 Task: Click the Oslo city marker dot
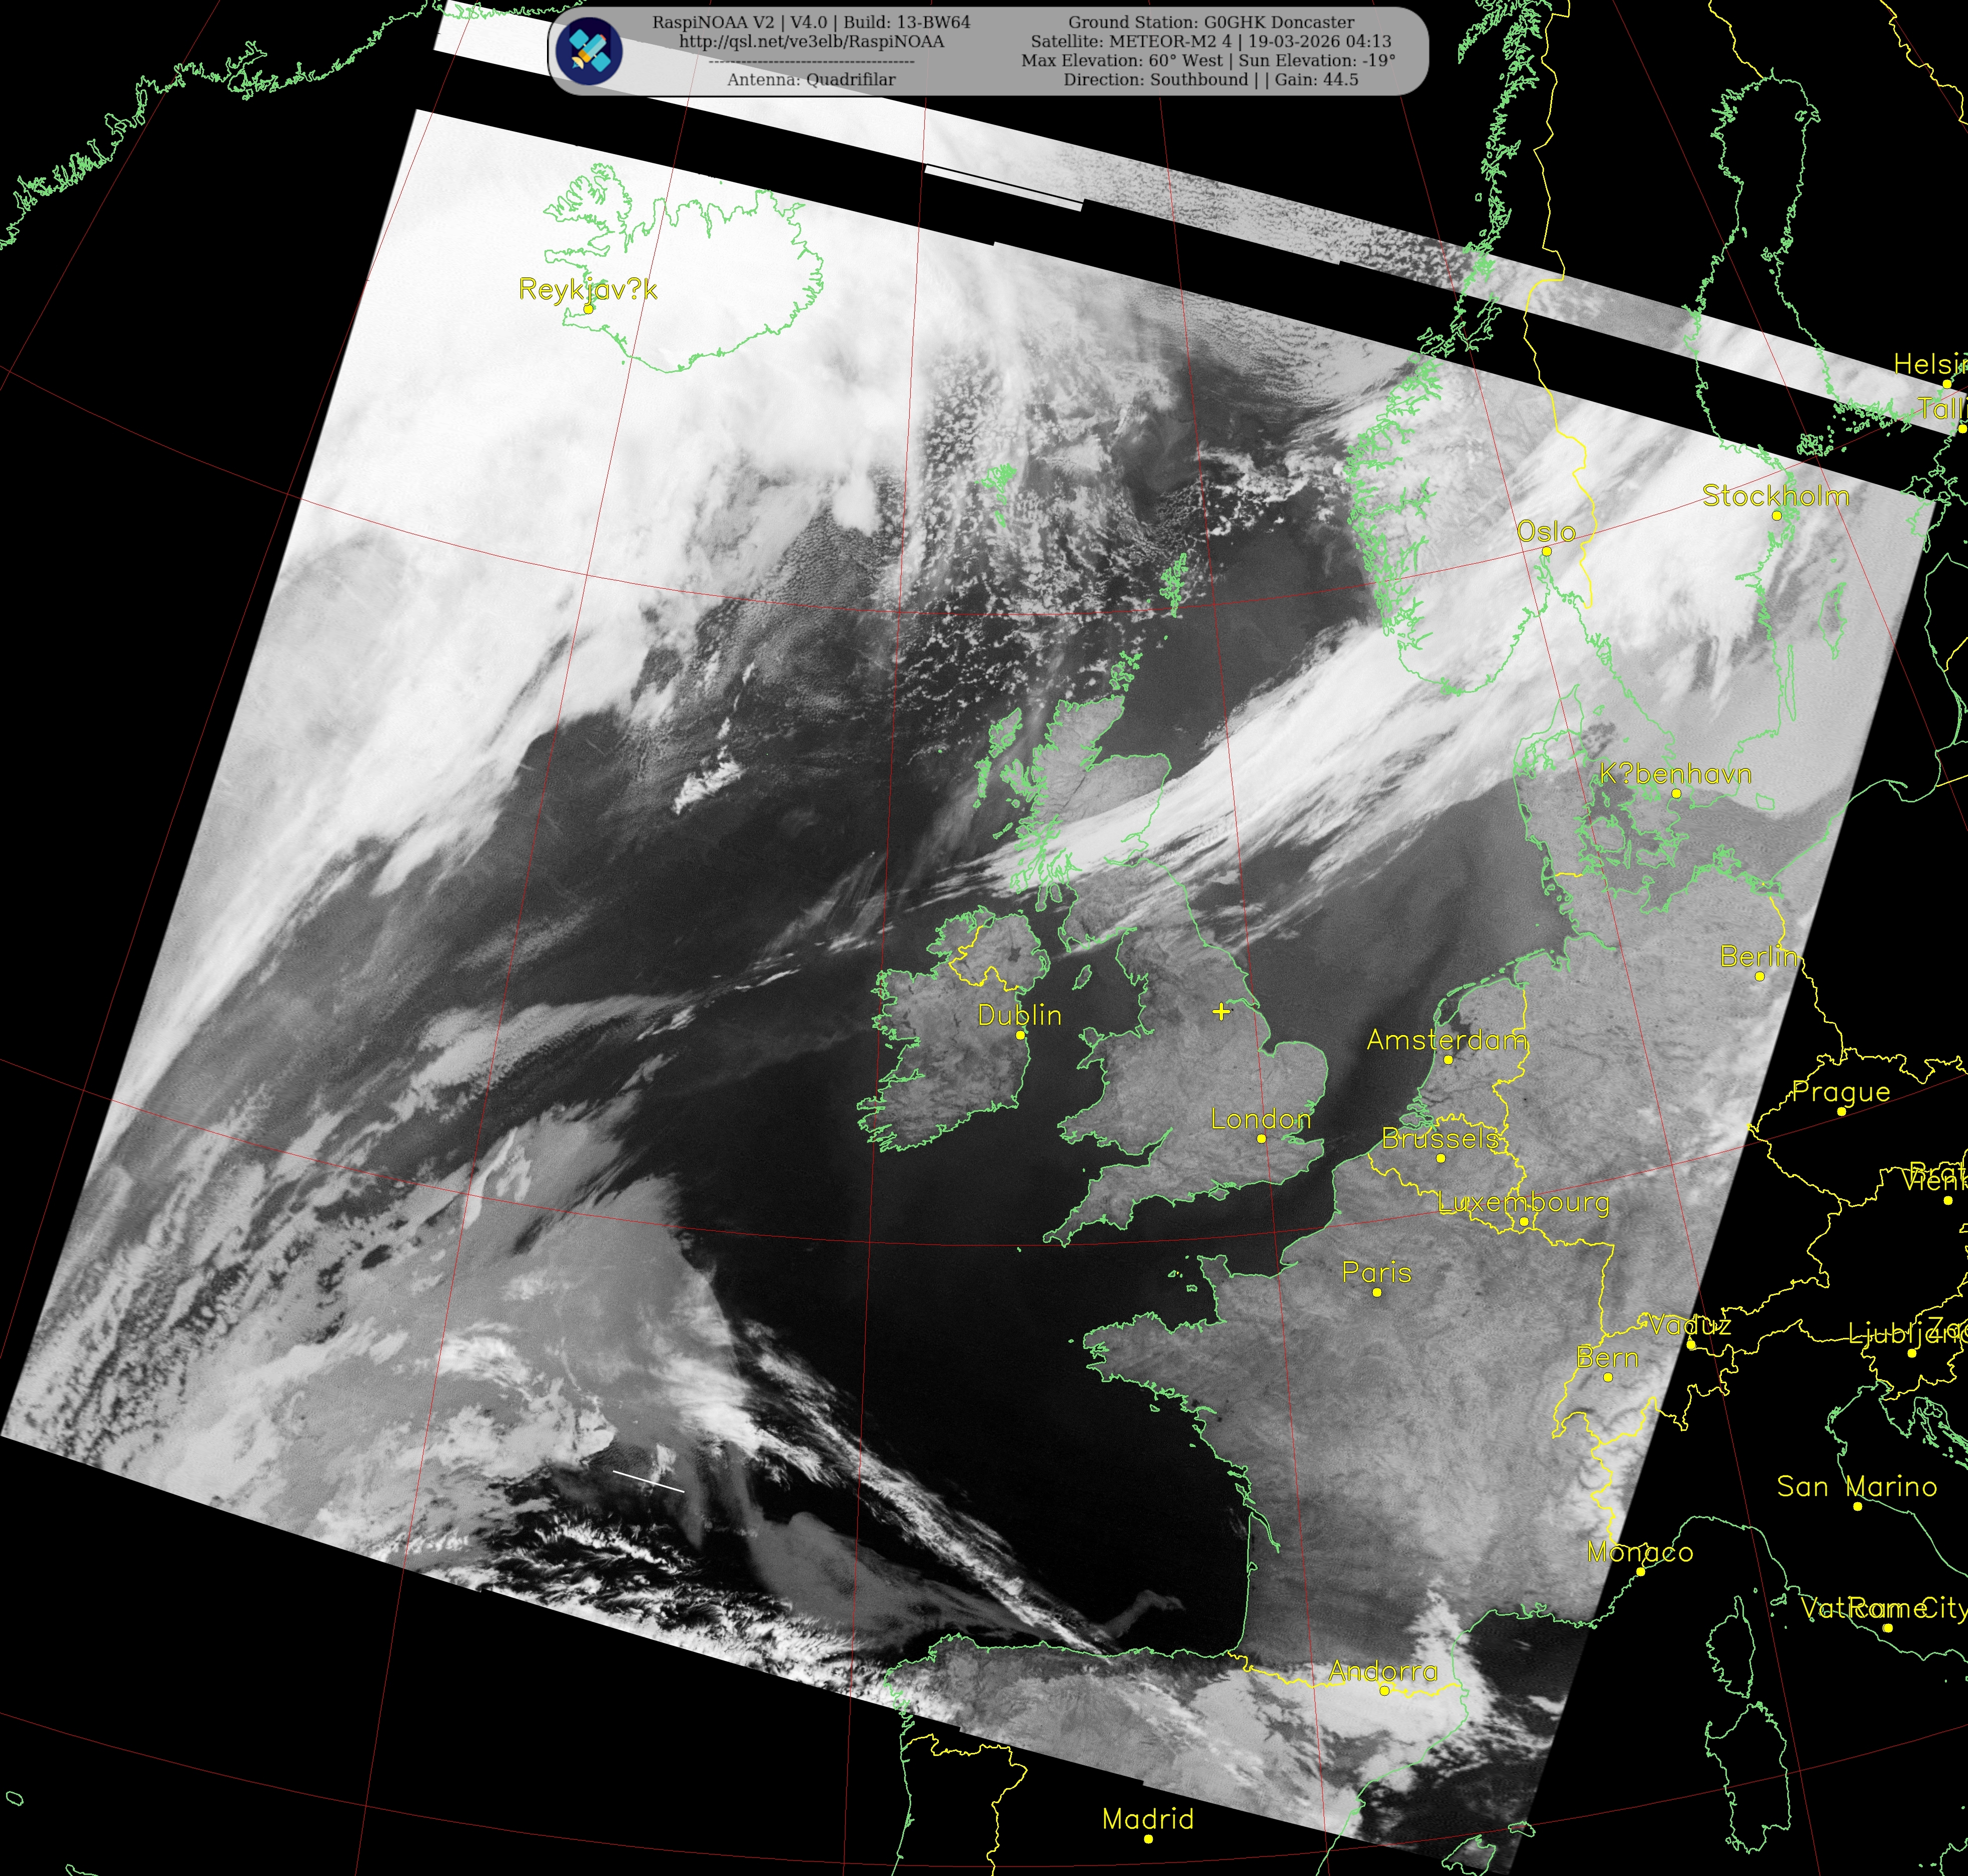pos(1546,551)
